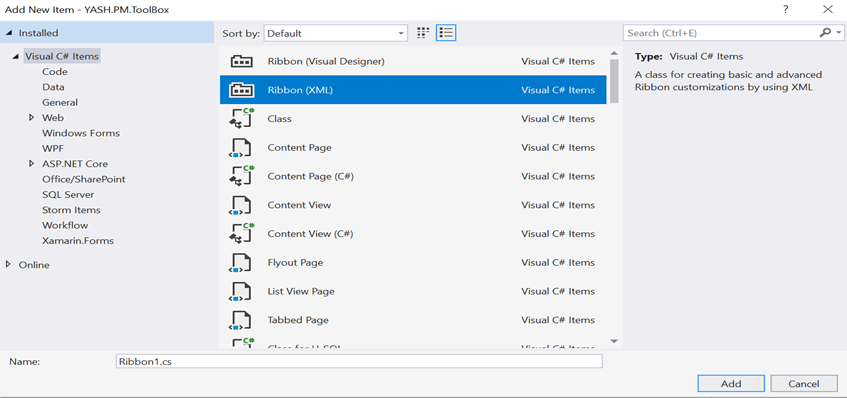Open the Windows Forms category
The image size is (847, 398).
(81, 133)
